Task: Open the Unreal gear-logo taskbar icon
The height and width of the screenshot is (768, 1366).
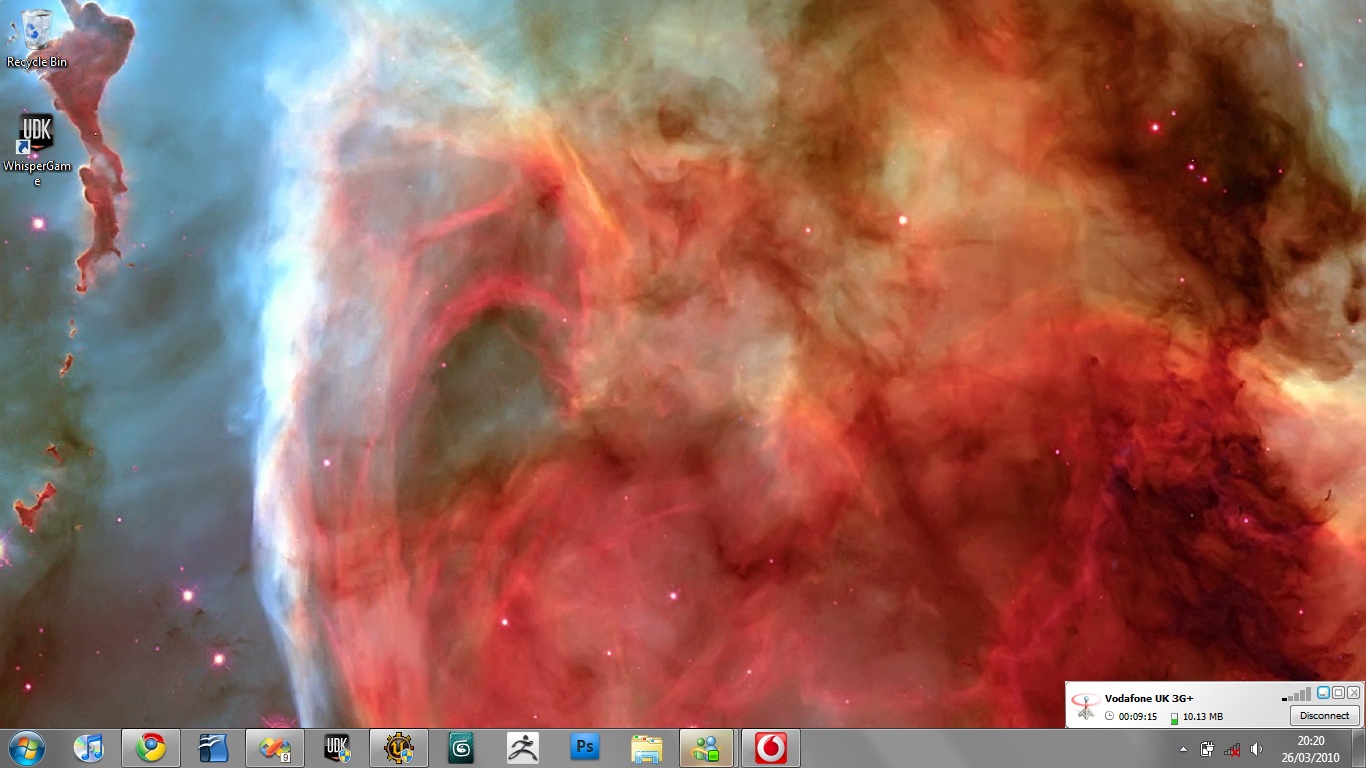Action: pos(399,748)
